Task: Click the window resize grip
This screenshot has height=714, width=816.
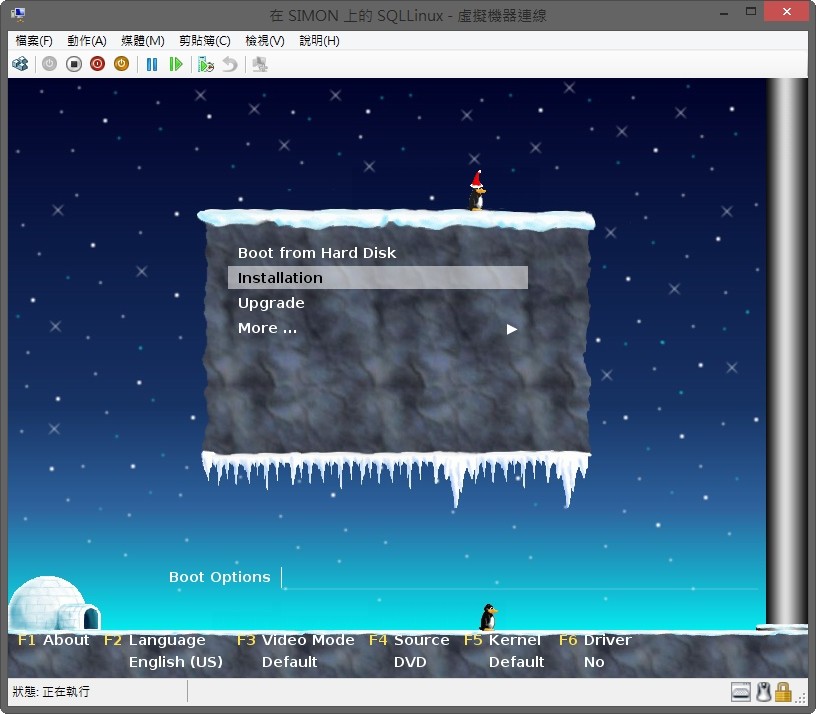Action: point(801,698)
